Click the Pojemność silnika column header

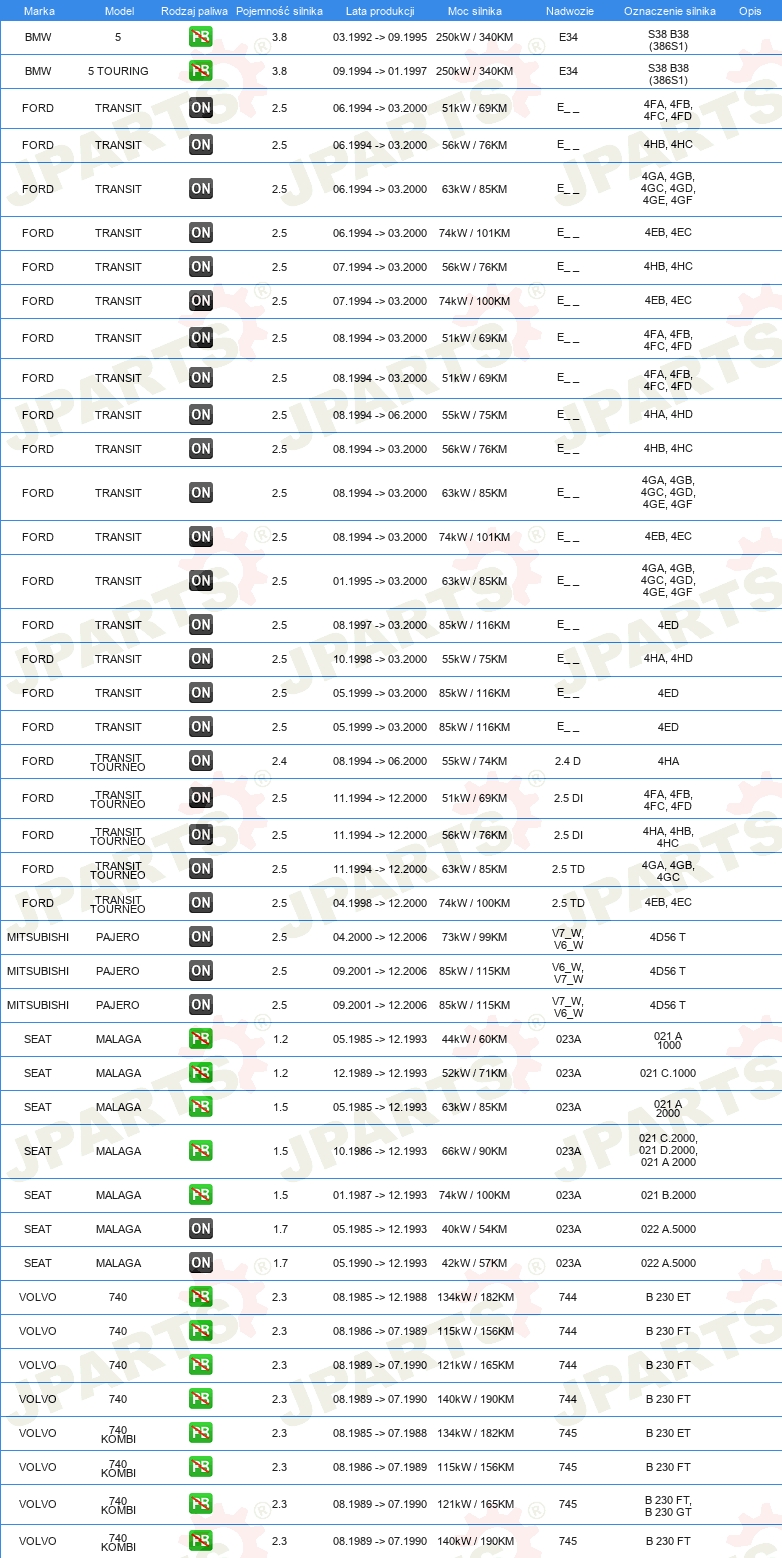point(279,11)
